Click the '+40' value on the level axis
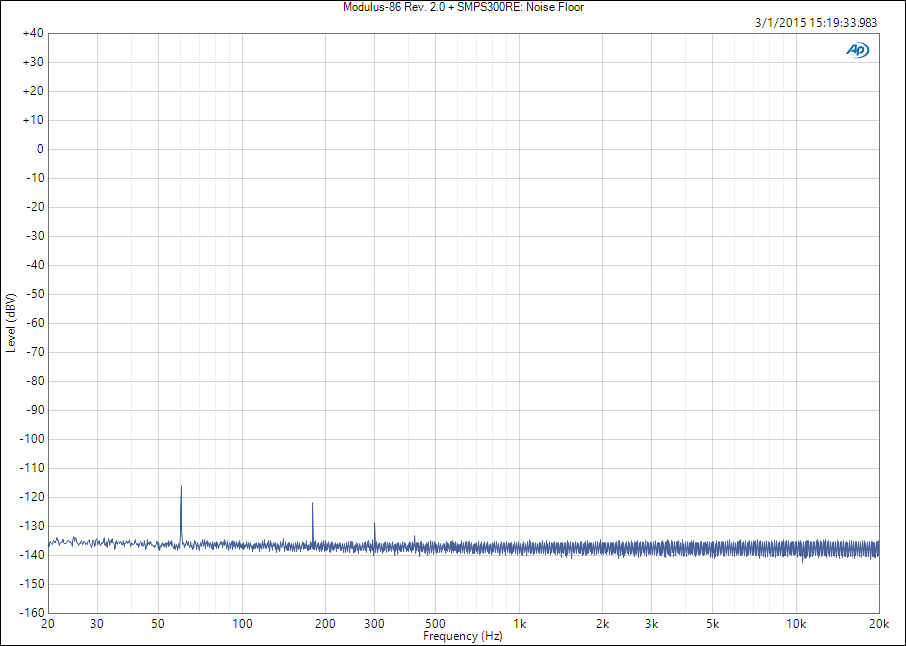Image resolution: width=906 pixels, height=646 pixels. (34, 34)
